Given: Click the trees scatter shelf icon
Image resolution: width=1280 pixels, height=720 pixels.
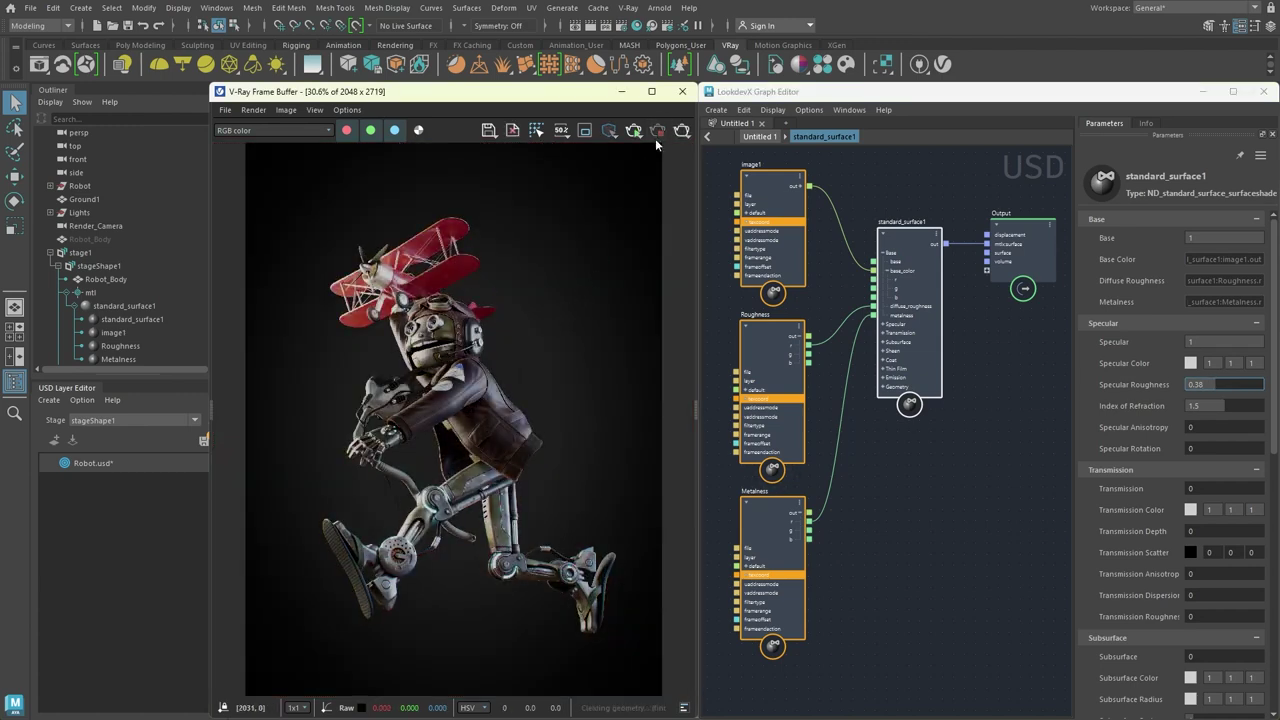Looking at the screenshot, I should click(x=680, y=64).
